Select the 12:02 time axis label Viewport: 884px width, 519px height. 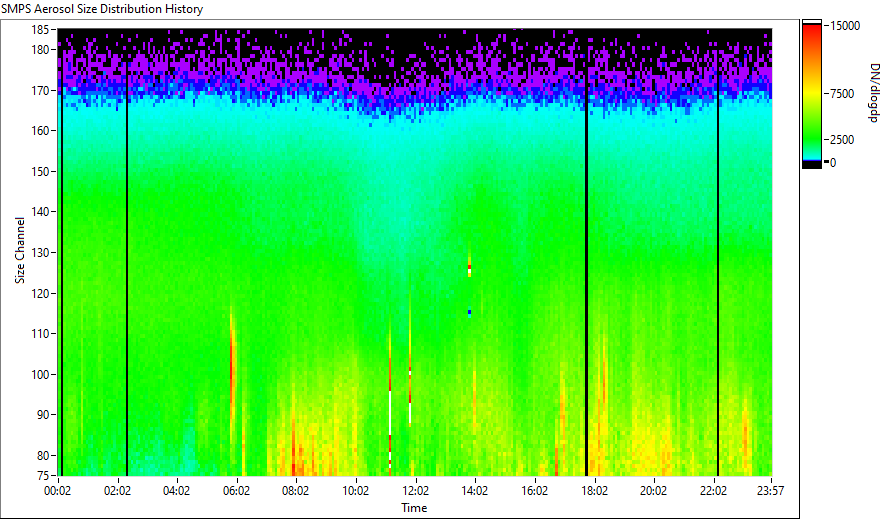tap(416, 491)
